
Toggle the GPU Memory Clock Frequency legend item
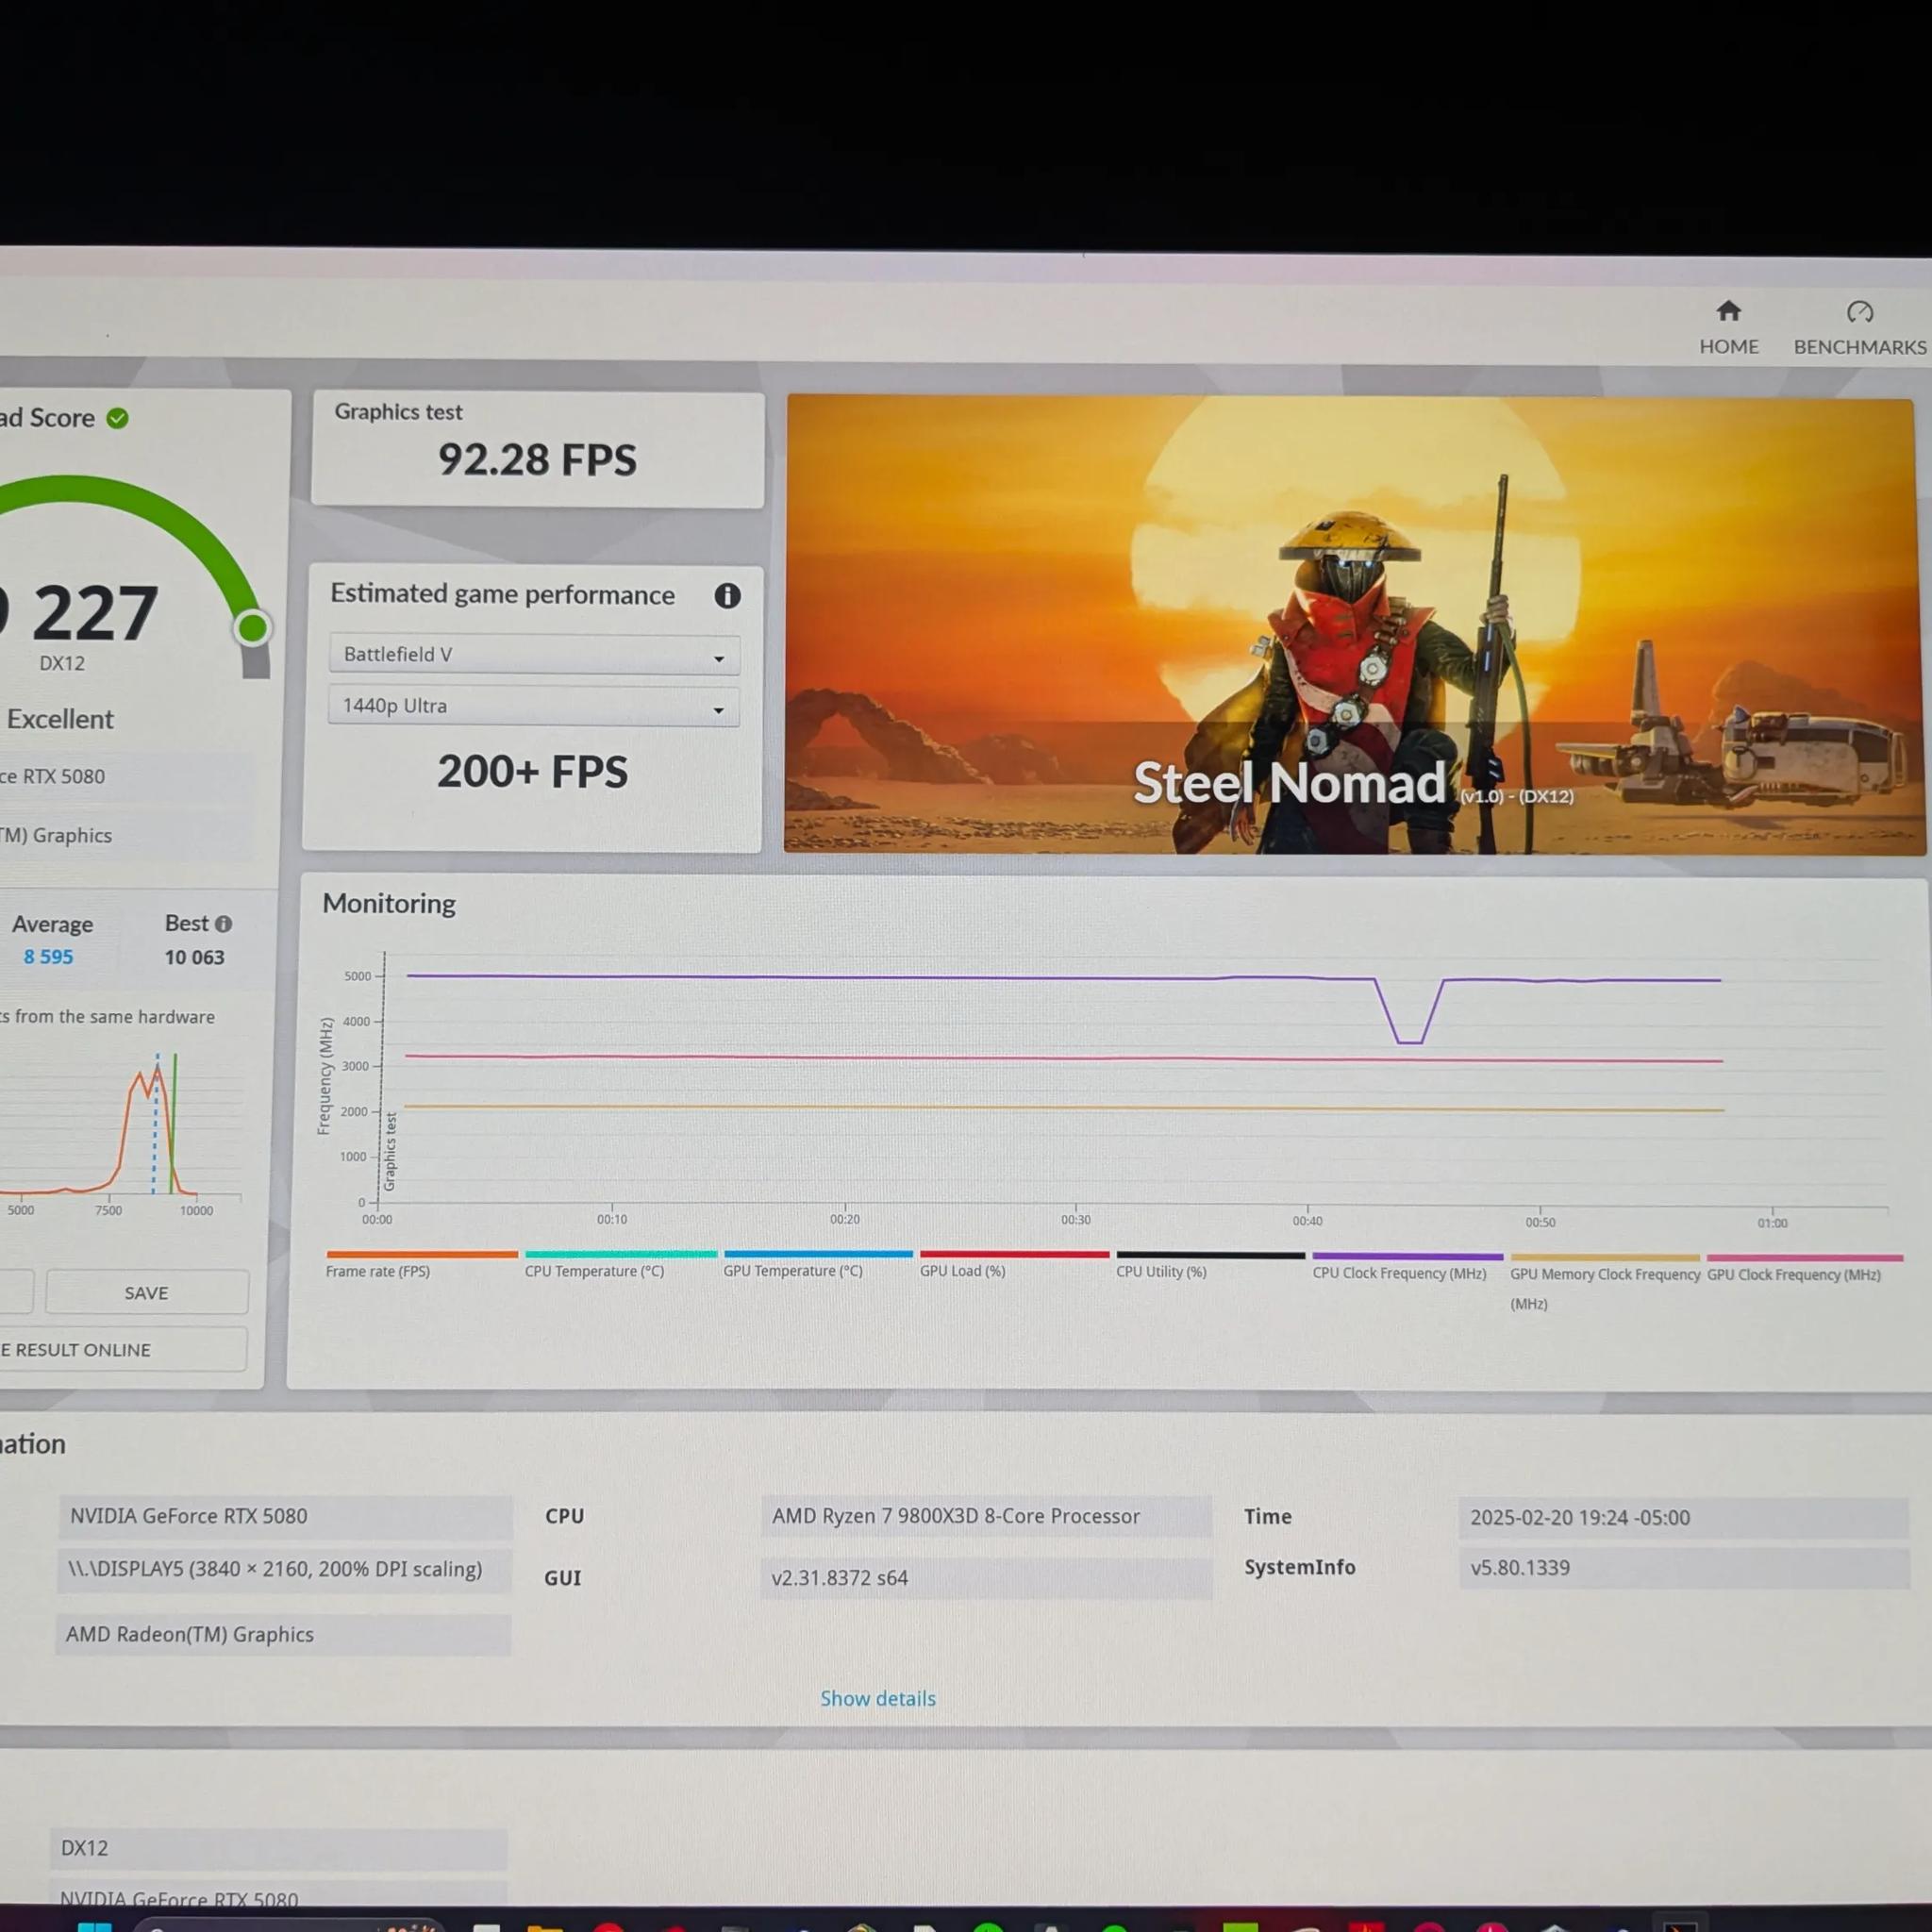coord(1604,1282)
